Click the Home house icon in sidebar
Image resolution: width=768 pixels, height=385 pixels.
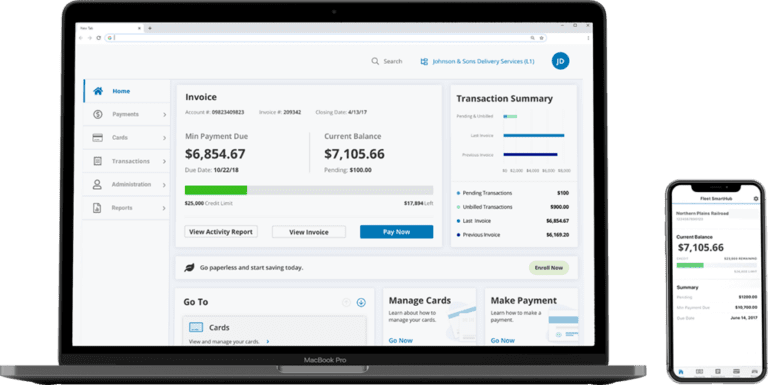[x=98, y=91]
